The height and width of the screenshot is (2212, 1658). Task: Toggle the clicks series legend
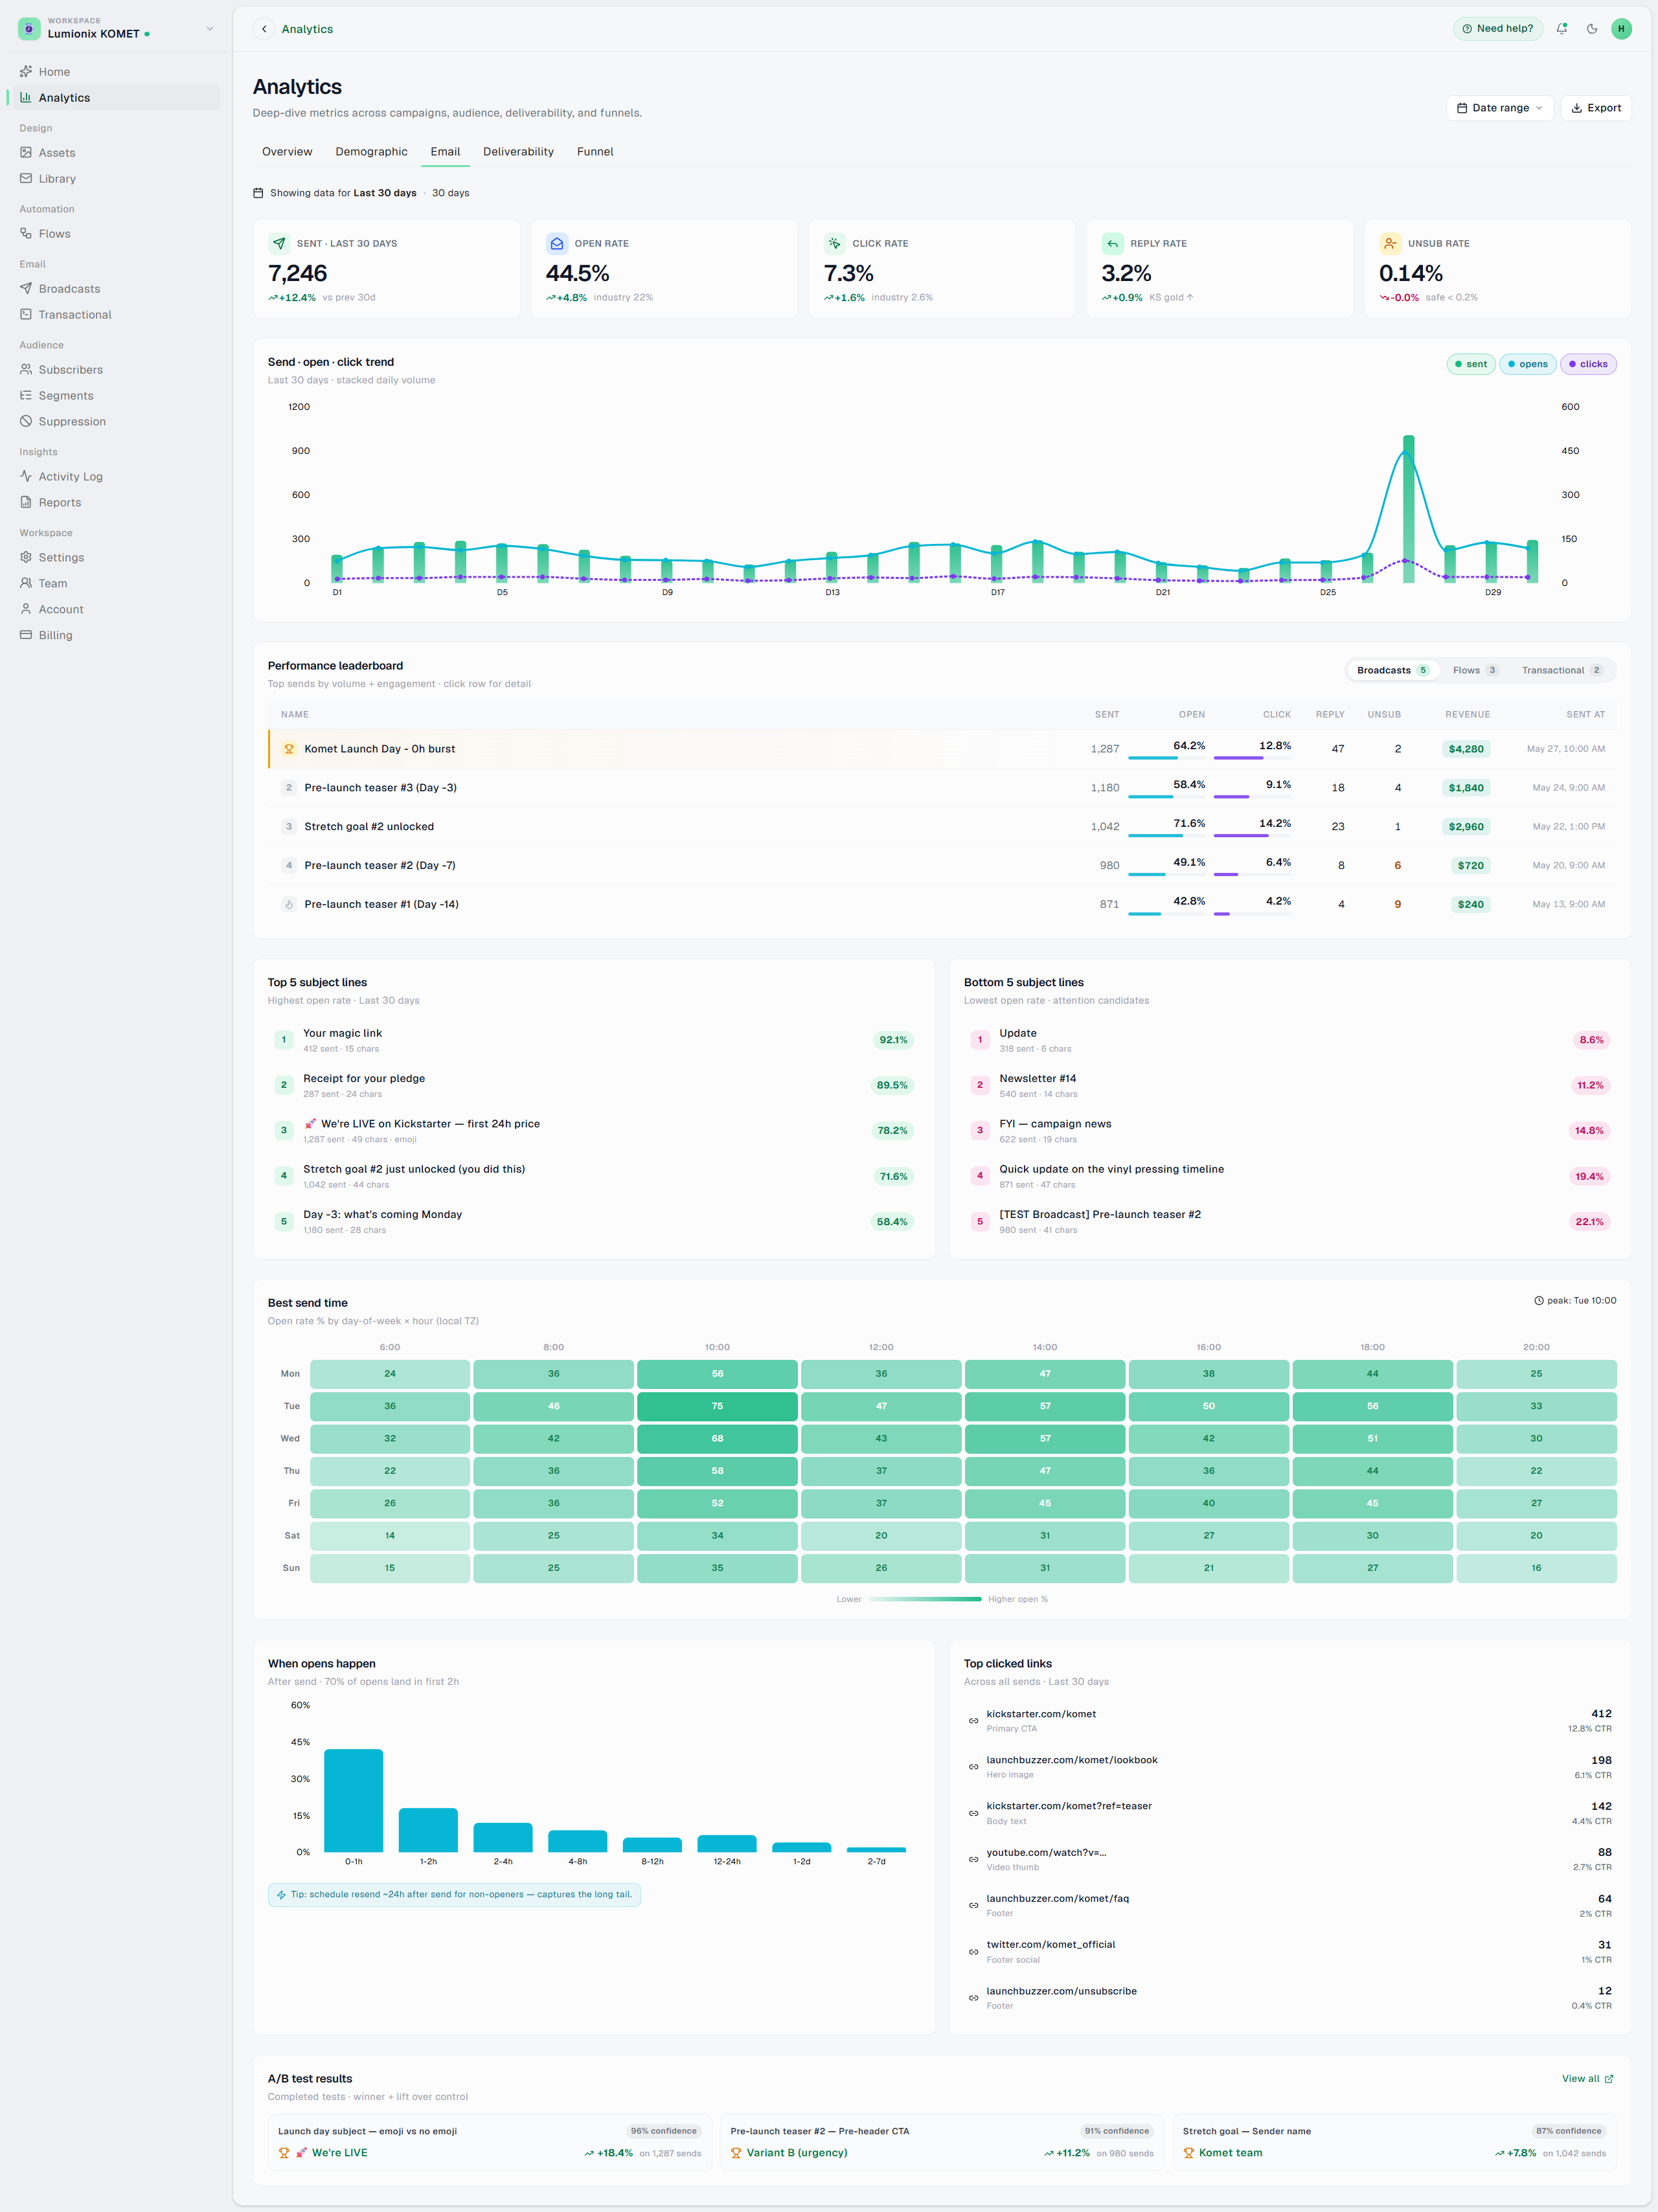pyautogui.click(x=1588, y=364)
